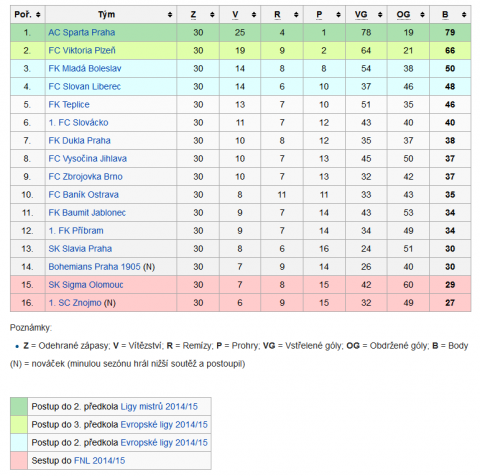Open Ligy mistrů 2014/15 link
The width and height of the screenshot is (480, 476).
click(159, 407)
